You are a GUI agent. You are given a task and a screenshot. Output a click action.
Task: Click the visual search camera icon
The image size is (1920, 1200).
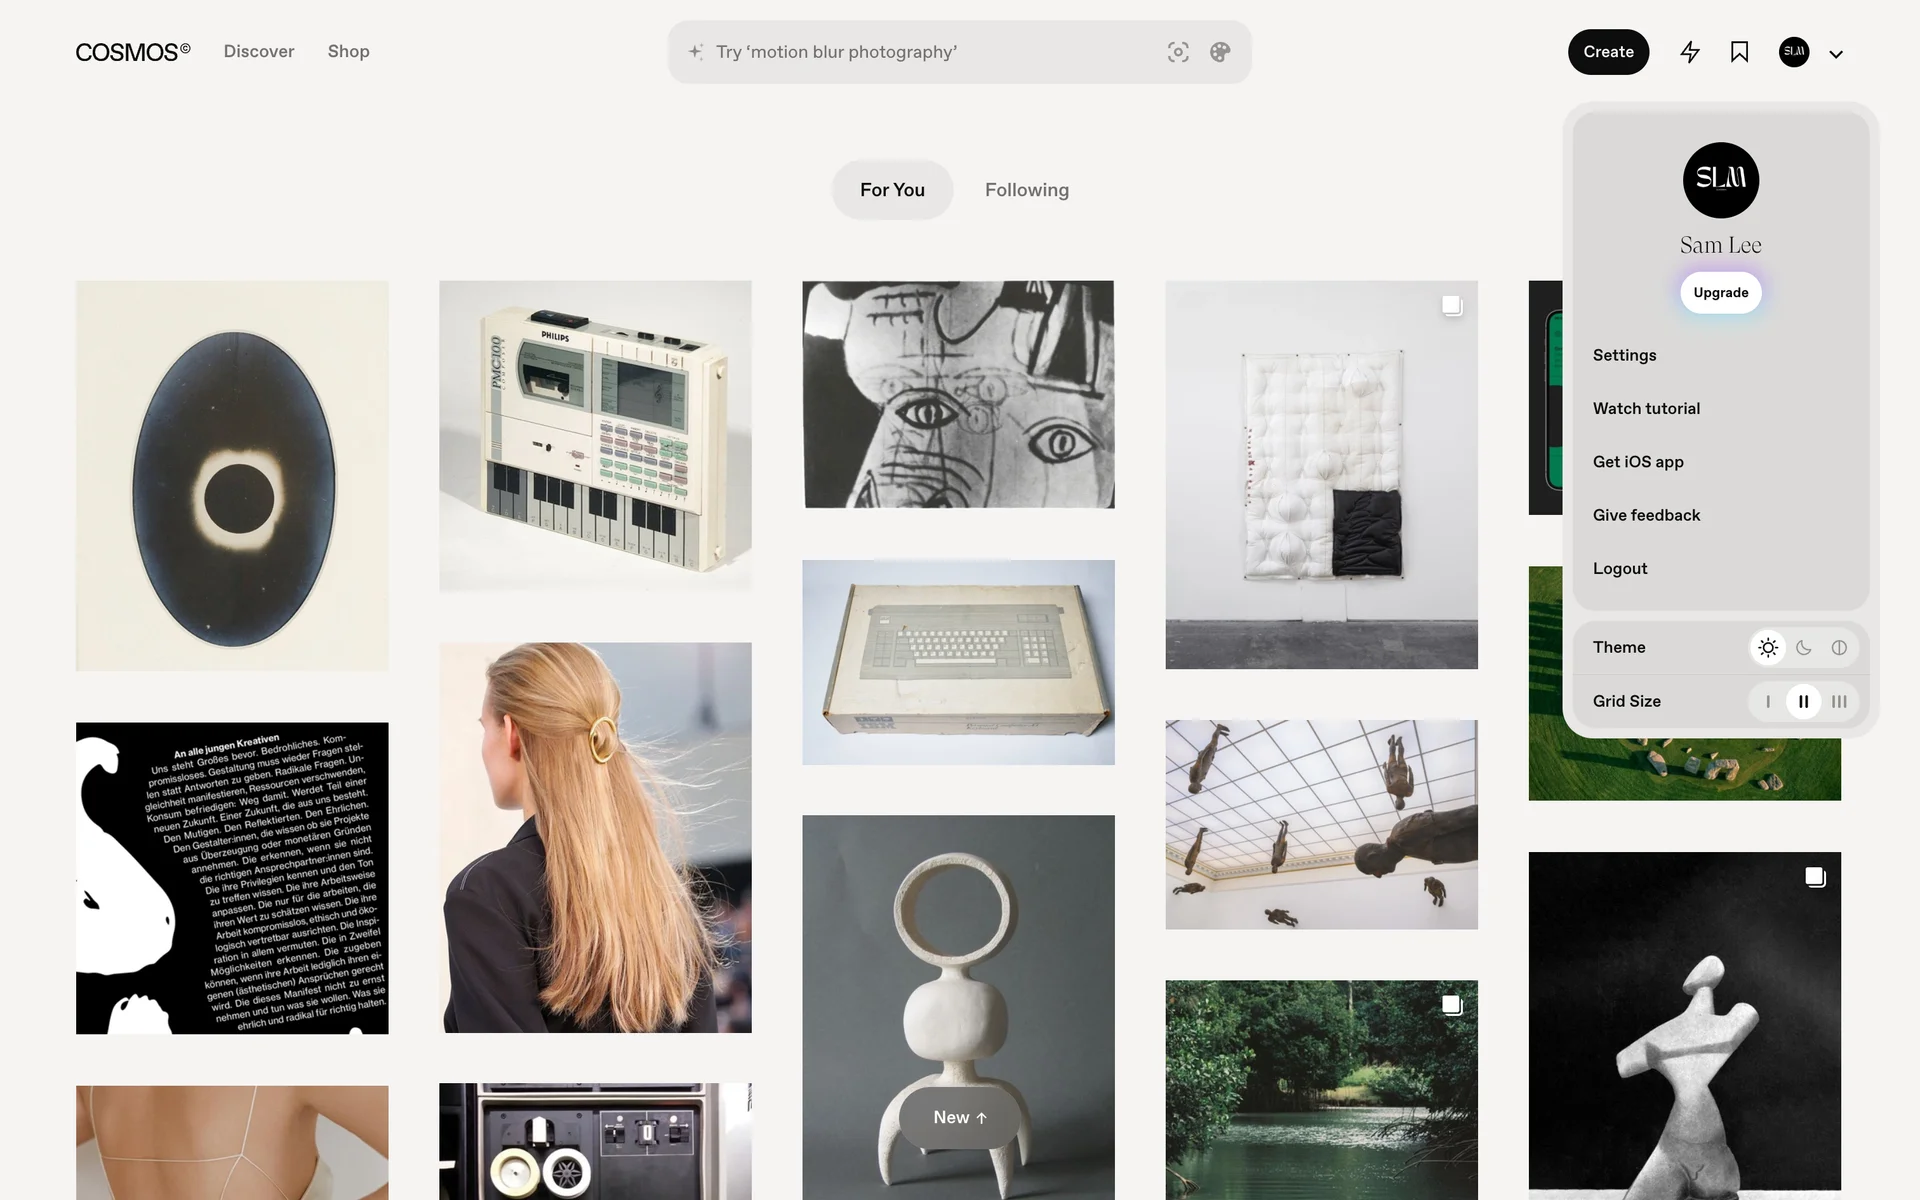pyautogui.click(x=1178, y=52)
